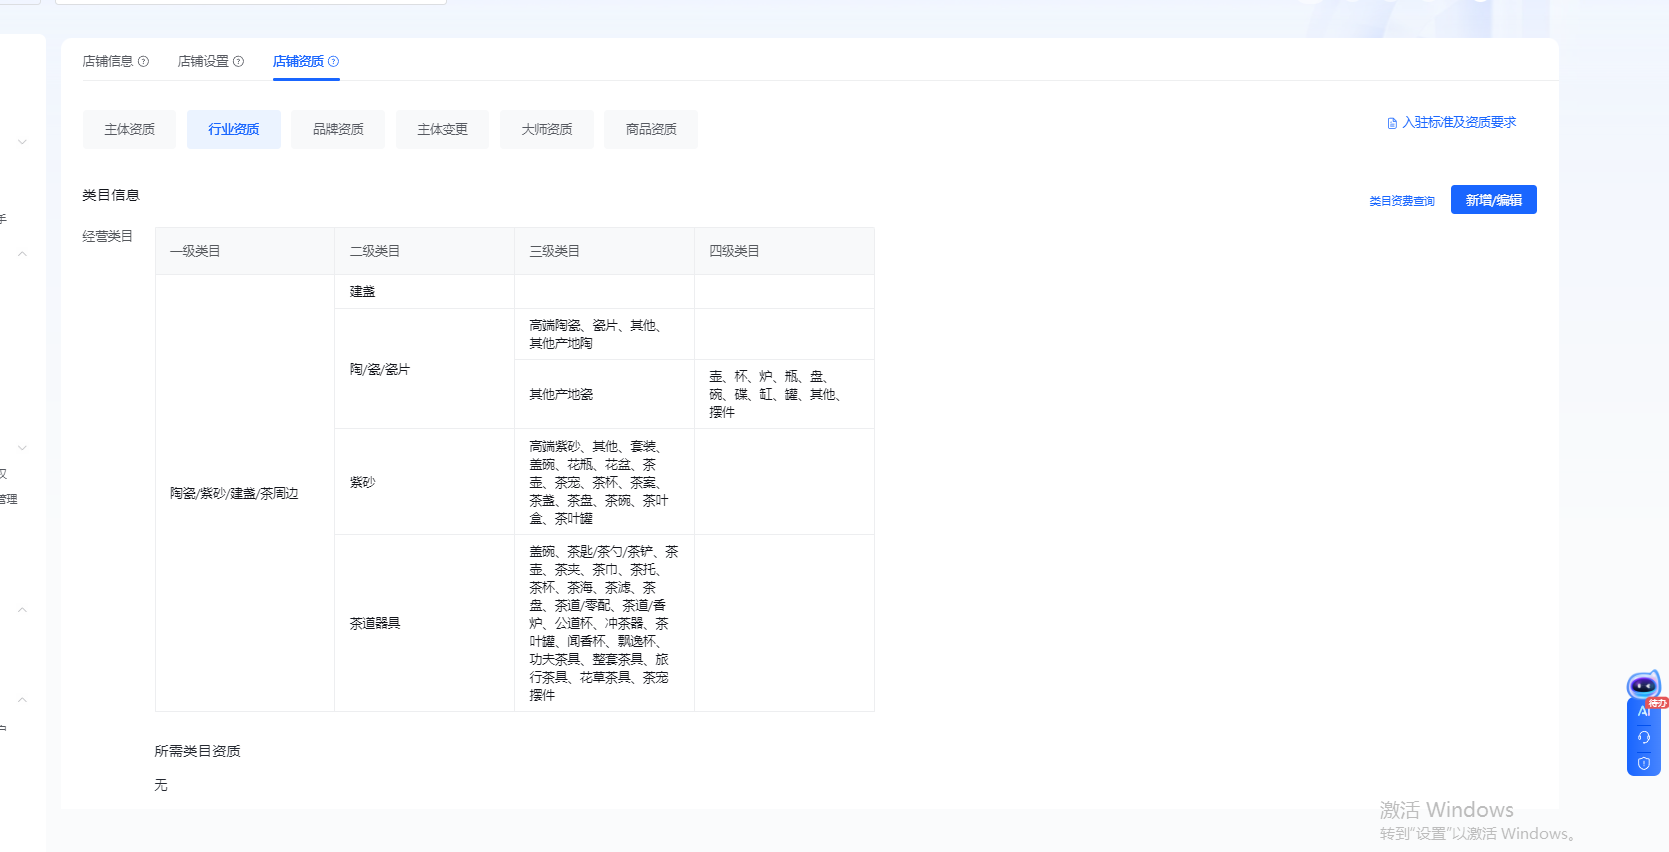Open the 商品资质 sub-tab
Viewport: 1669px width, 852px height.
pos(651,130)
